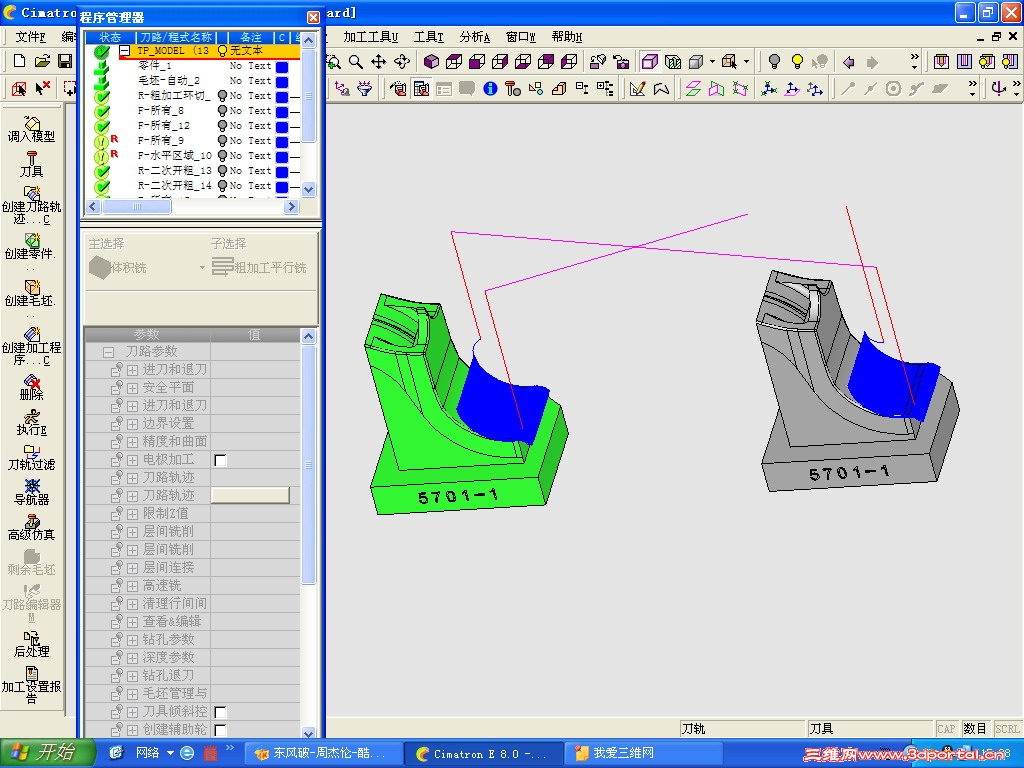Click blue color swatch for 毛坯-自动_2
Screen dimensions: 1024x768
point(282,82)
